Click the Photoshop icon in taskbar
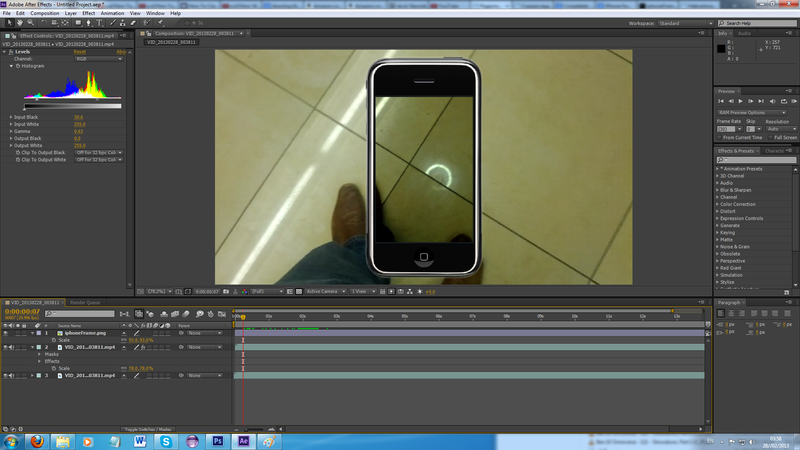Screen dimensions: 800x450 point(219,440)
